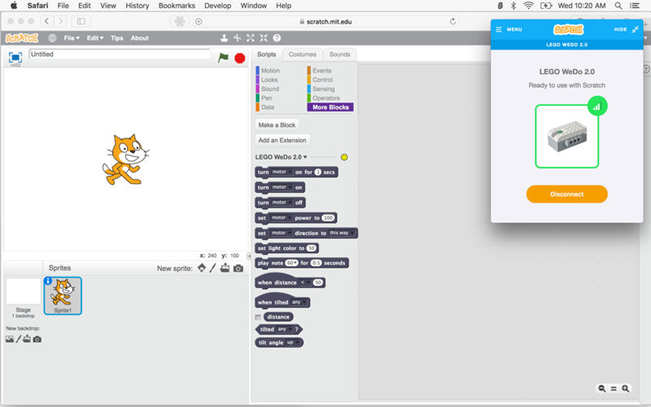Open Sprite1 info button
The width and height of the screenshot is (651, 407).
click(x=48, y=281)
